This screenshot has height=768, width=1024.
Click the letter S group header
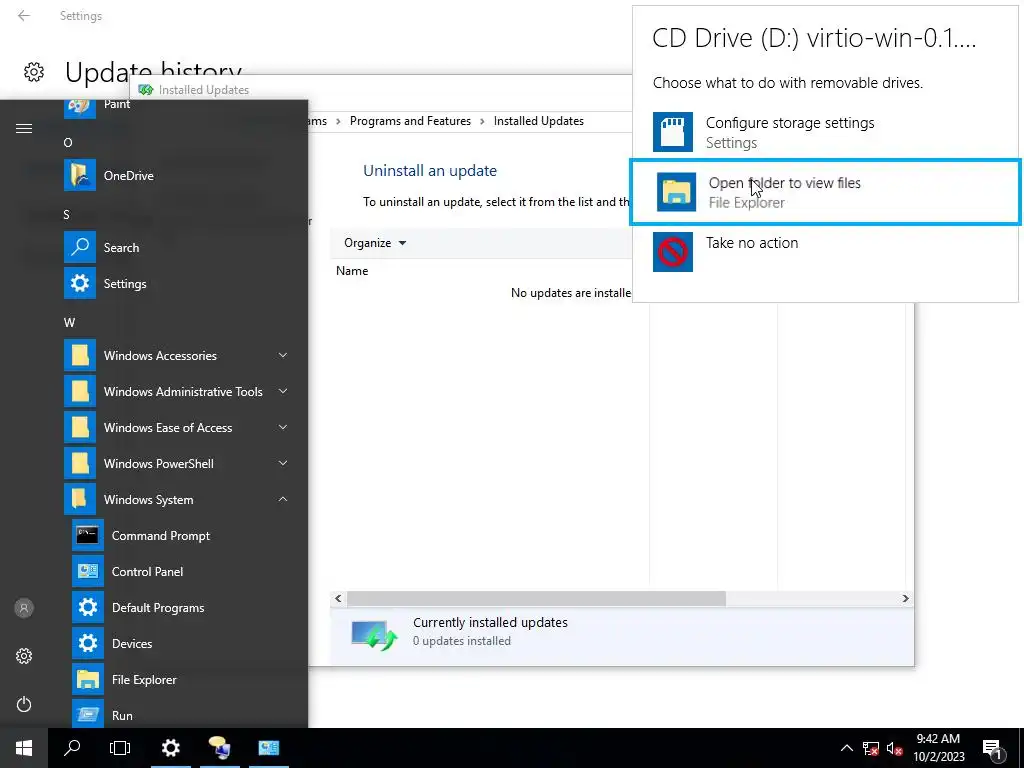point(67,214)
